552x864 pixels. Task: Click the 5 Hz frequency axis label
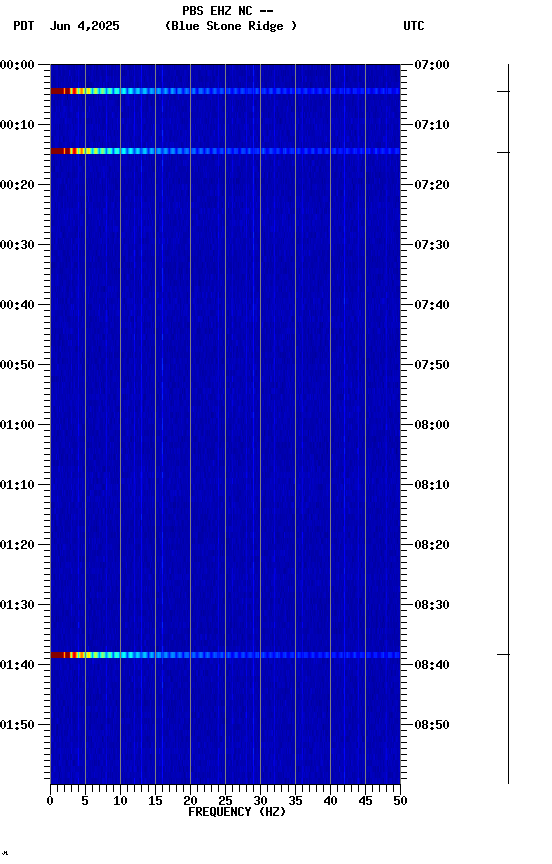coord(85,801)
